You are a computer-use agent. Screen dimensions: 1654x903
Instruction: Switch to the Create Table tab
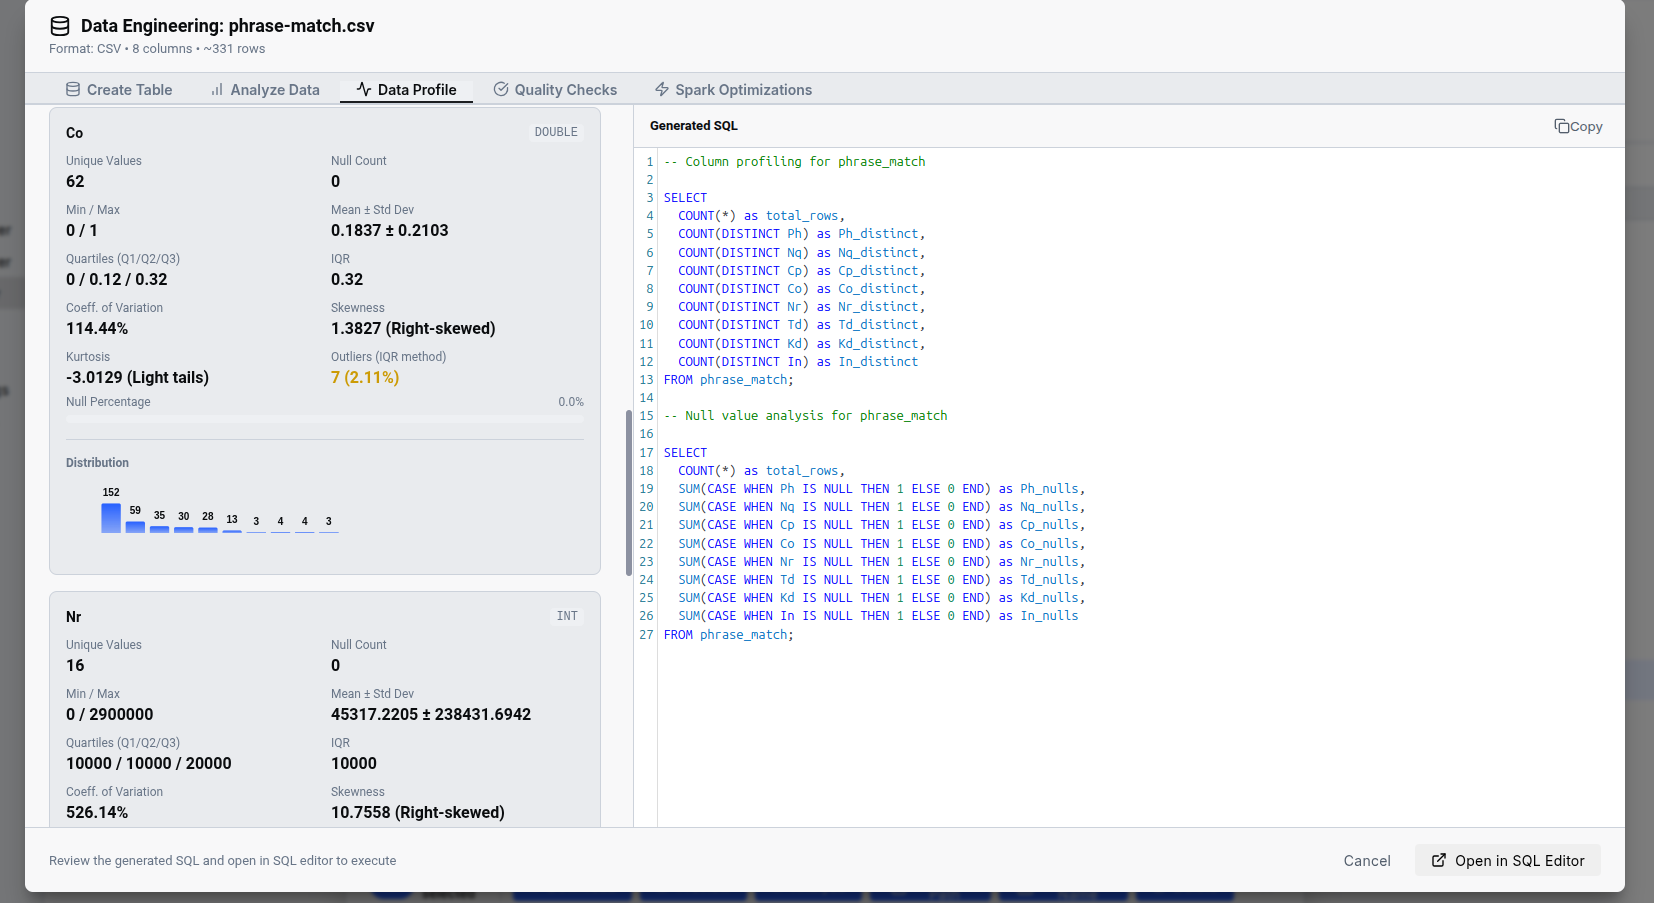coord(119,90)
